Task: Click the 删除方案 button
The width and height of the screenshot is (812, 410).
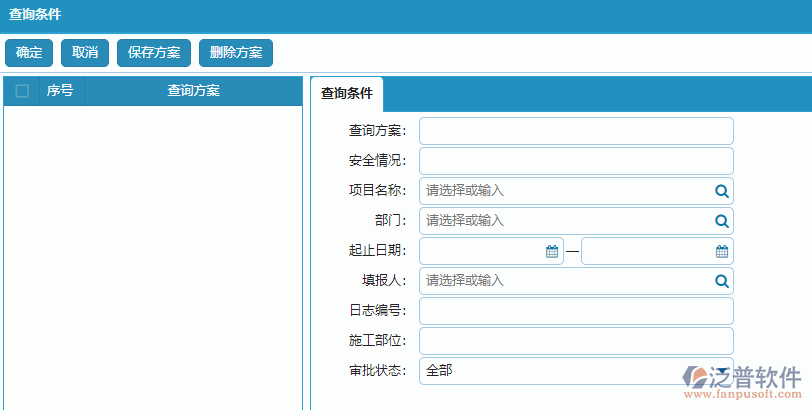Action: pyautogui.click(x=236, y=53)
